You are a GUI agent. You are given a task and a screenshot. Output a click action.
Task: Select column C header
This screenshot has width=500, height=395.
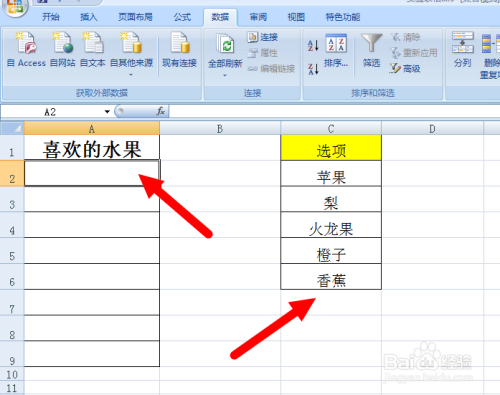click(331, 128)
